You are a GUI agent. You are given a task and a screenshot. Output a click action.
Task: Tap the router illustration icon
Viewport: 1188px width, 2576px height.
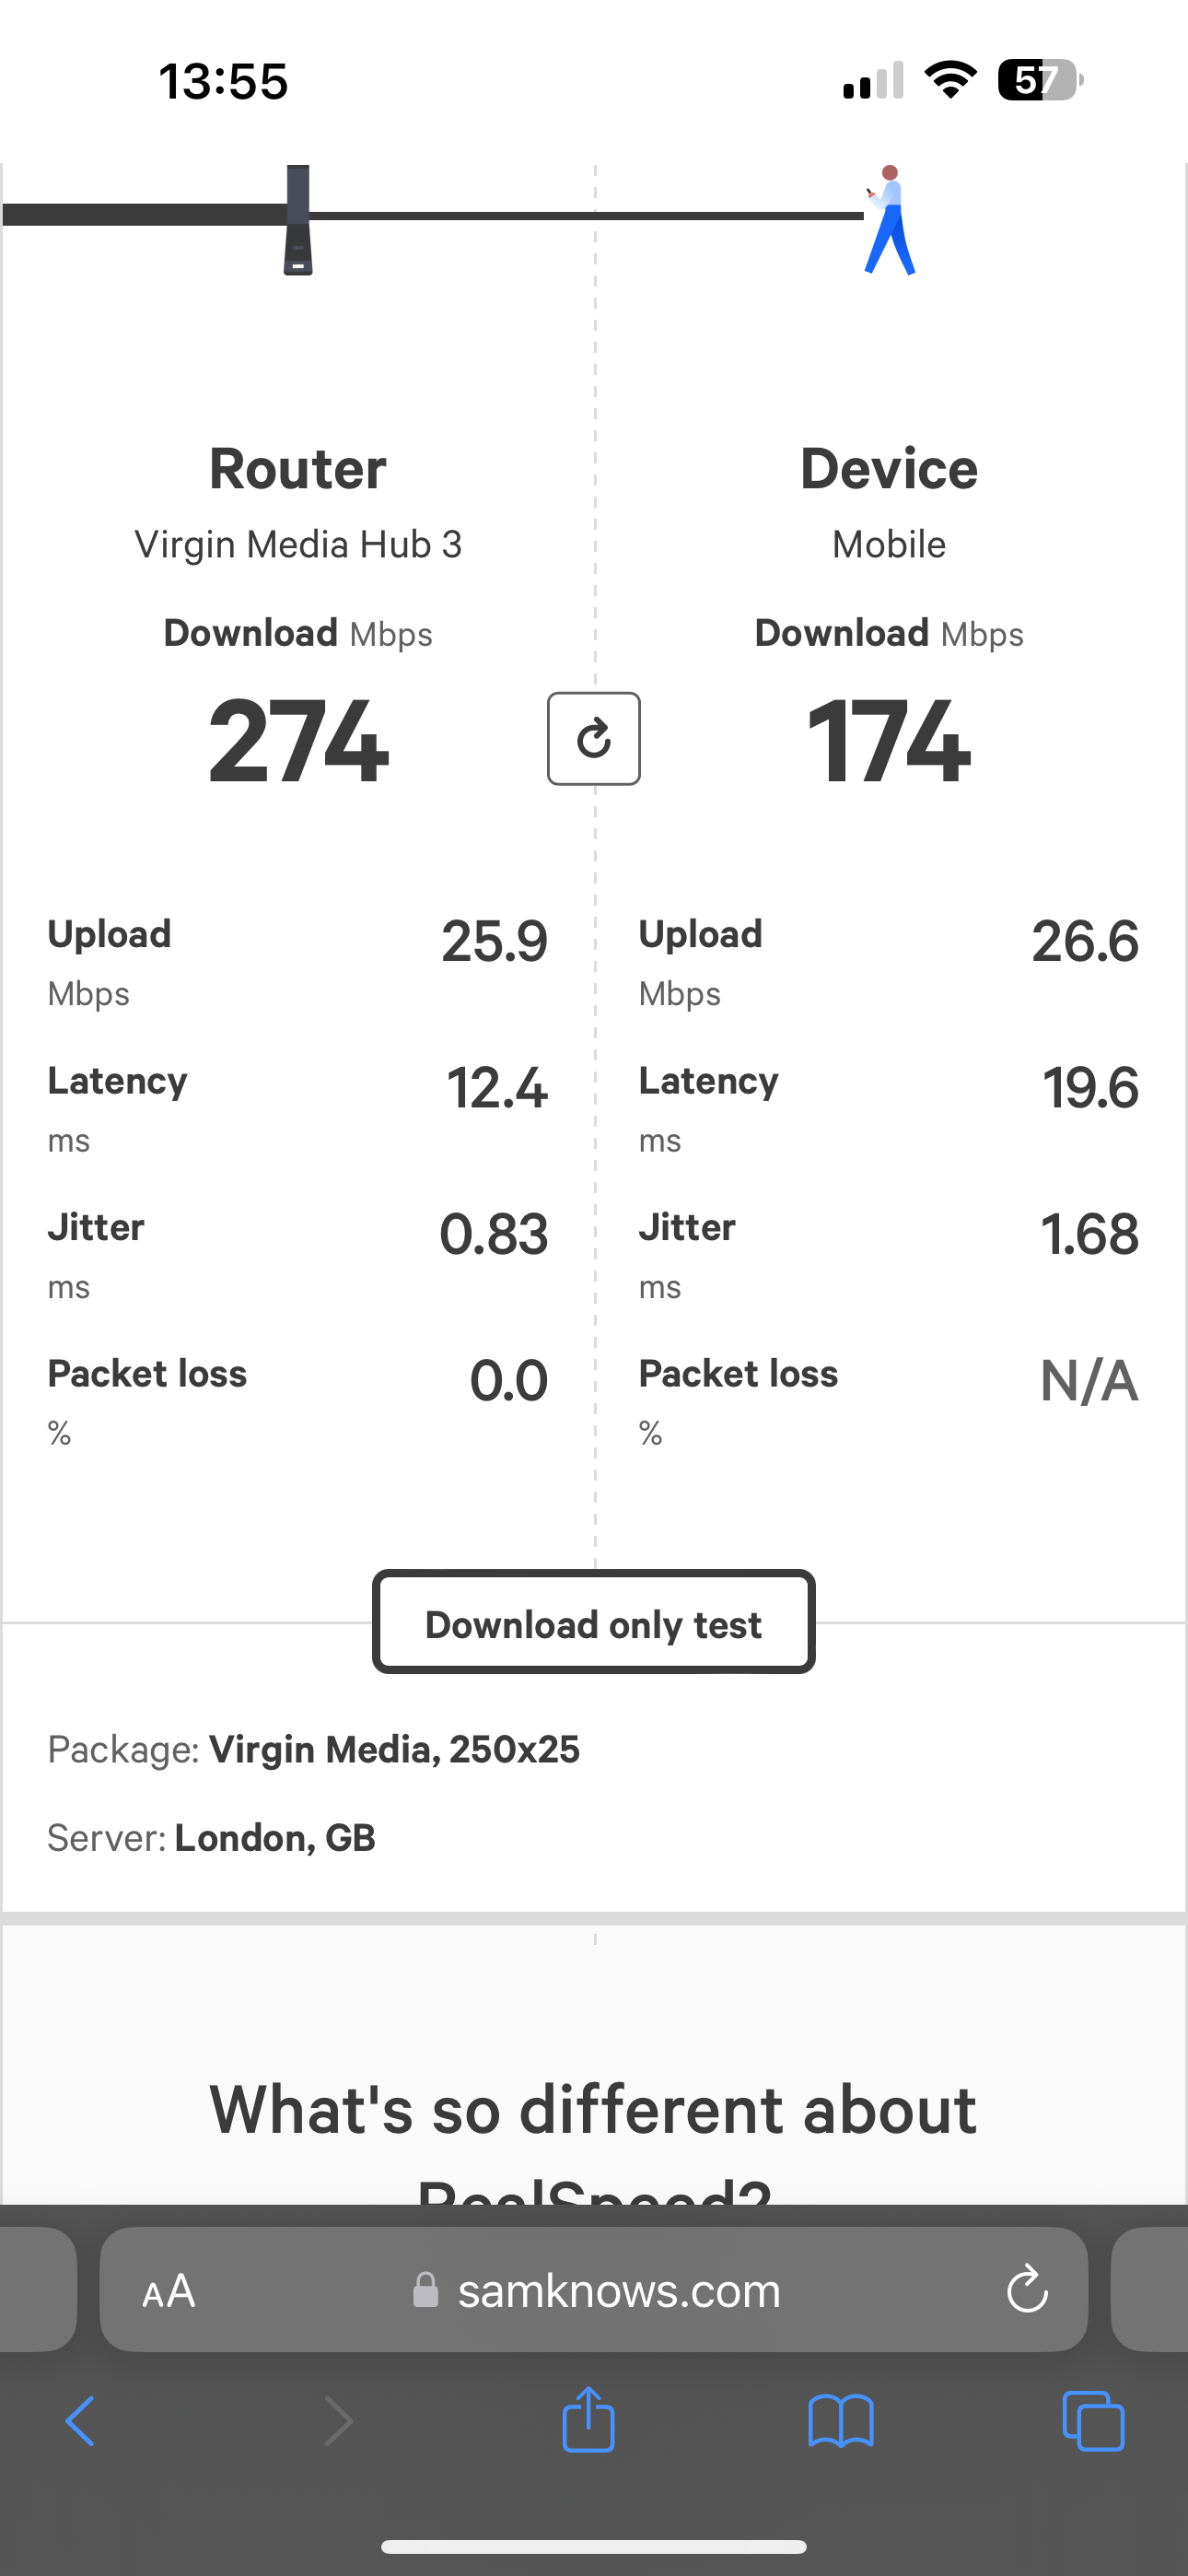[298, 220]
